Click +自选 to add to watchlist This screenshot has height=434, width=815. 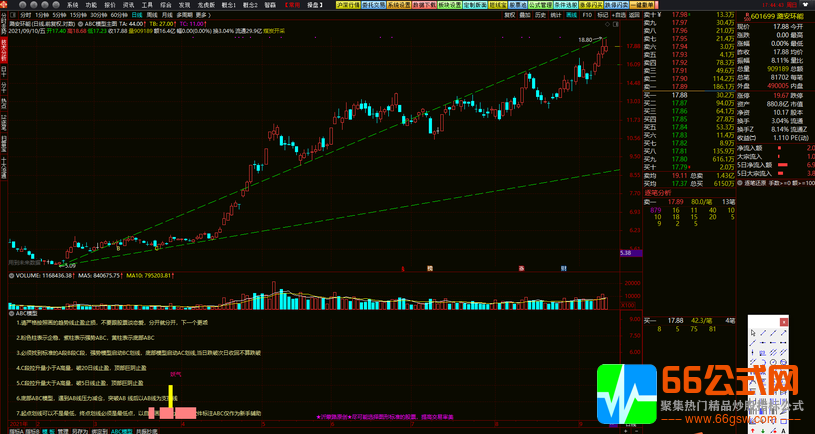[618, 15]
